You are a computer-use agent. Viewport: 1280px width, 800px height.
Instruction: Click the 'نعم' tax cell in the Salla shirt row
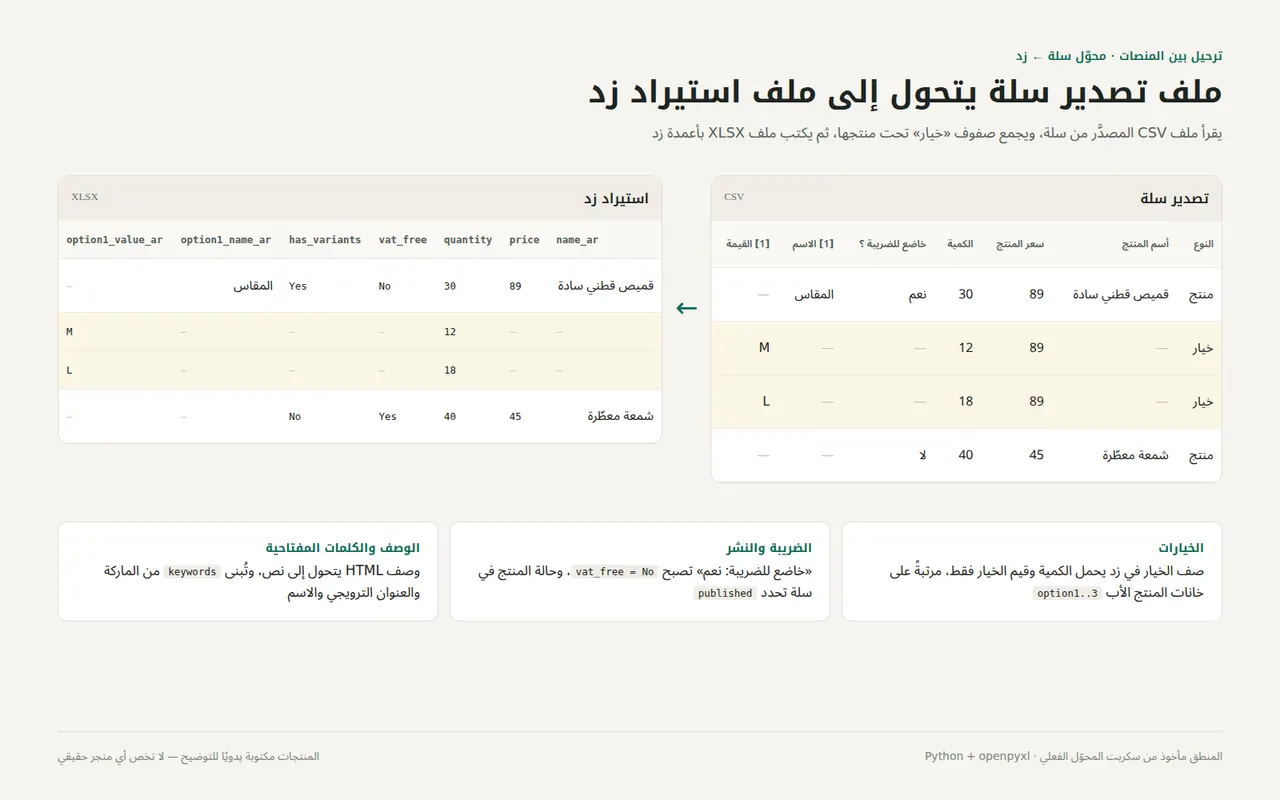(917, 294)
